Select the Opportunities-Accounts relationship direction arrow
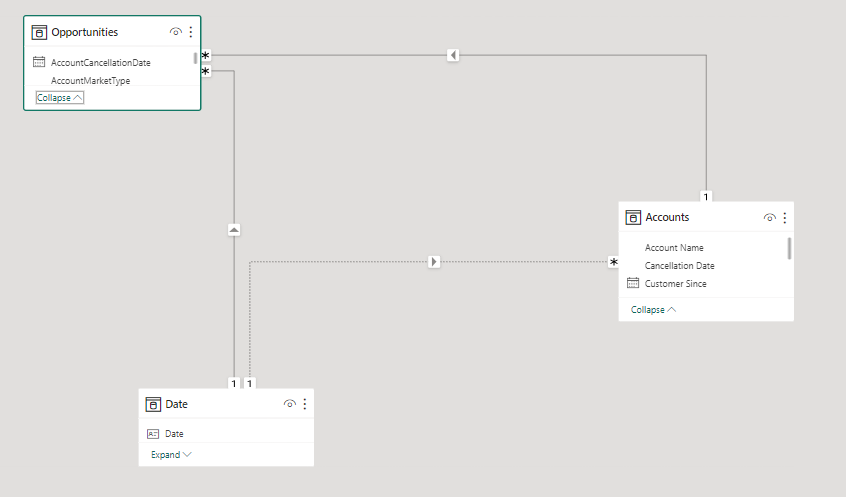The image size is (846, 497). pyautogui.click(x=453, y=55)
